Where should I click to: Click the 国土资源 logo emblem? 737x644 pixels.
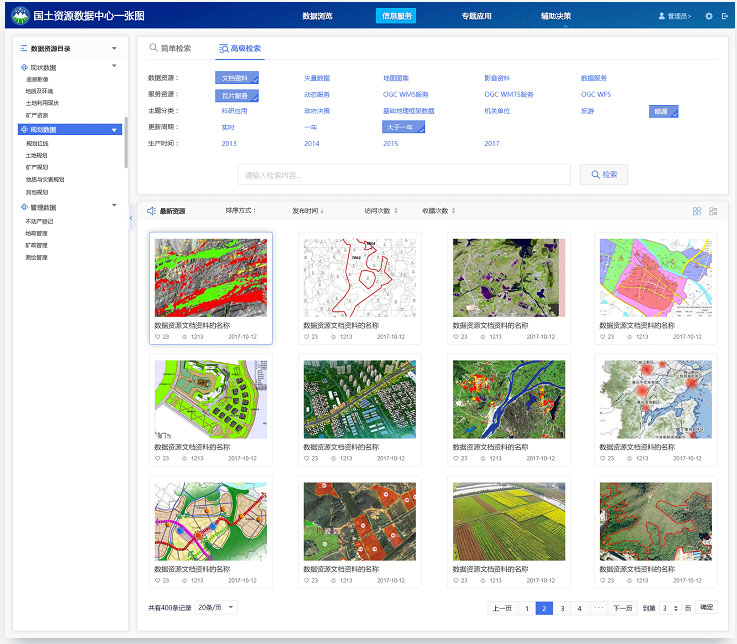18,16
